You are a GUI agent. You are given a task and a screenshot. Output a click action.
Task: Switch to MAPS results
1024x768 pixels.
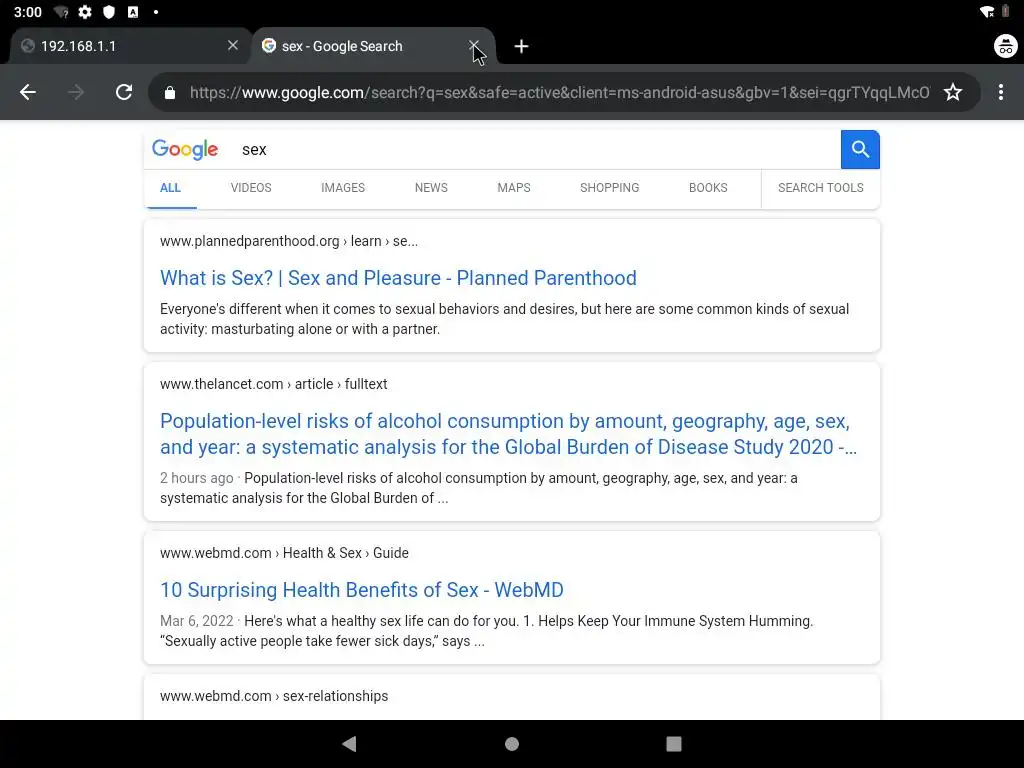pos(514,188)
